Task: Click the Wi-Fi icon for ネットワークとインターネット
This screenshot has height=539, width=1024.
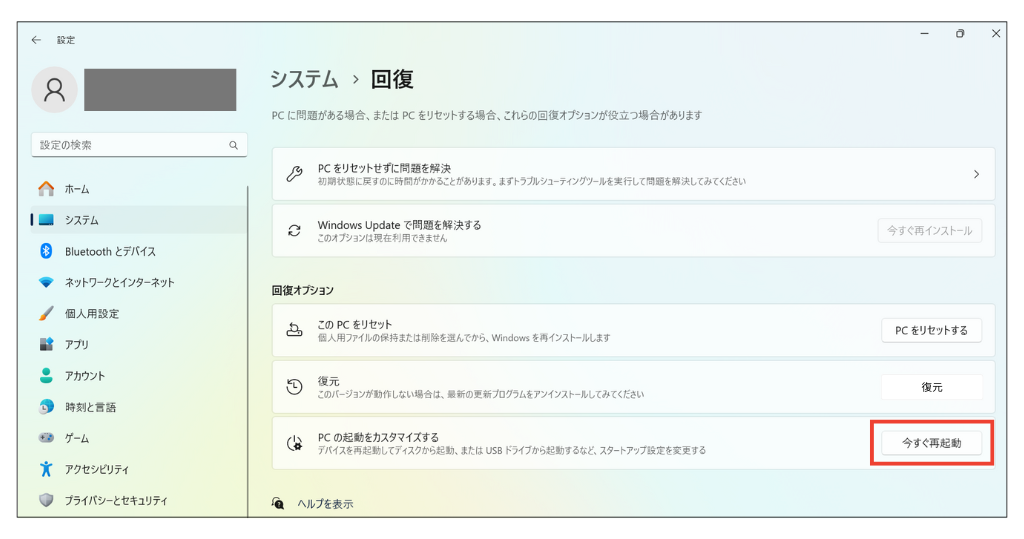Action: pos(46,282)
